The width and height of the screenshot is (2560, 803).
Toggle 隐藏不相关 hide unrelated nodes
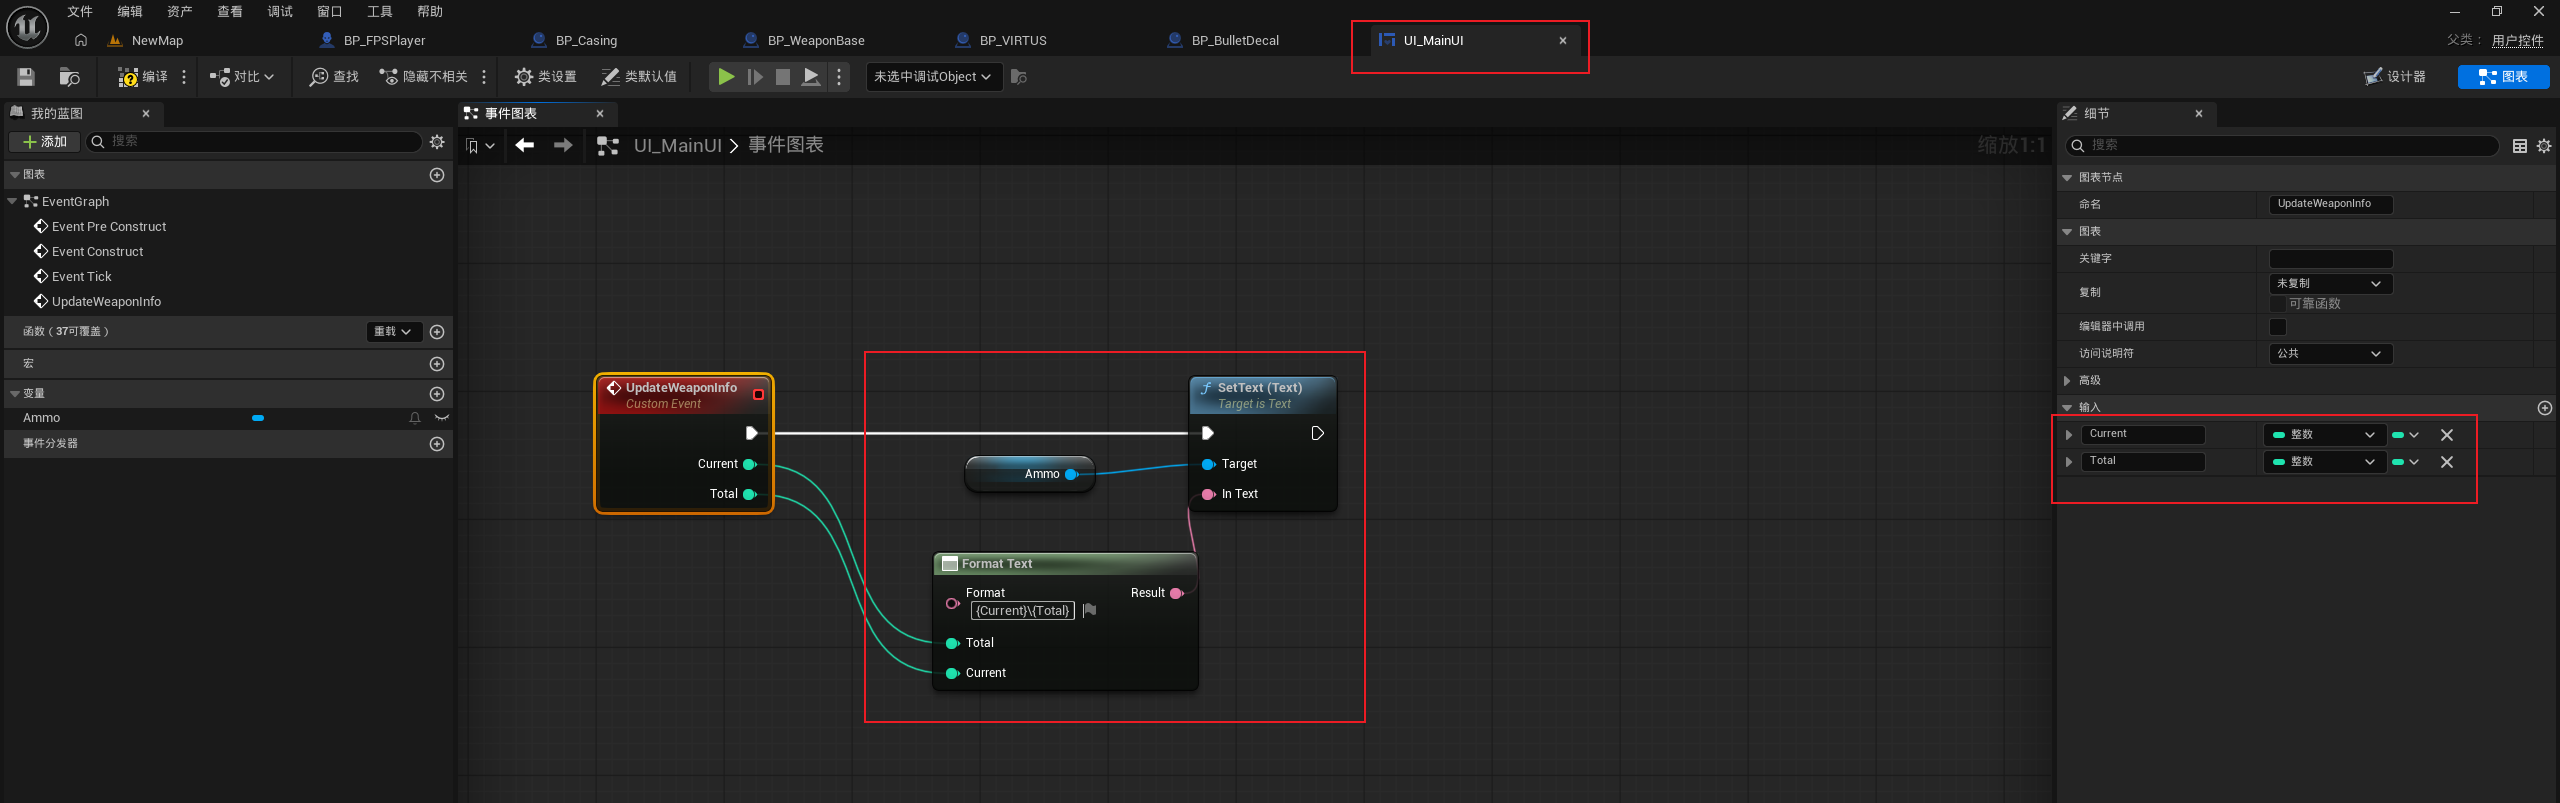[424, 77]
